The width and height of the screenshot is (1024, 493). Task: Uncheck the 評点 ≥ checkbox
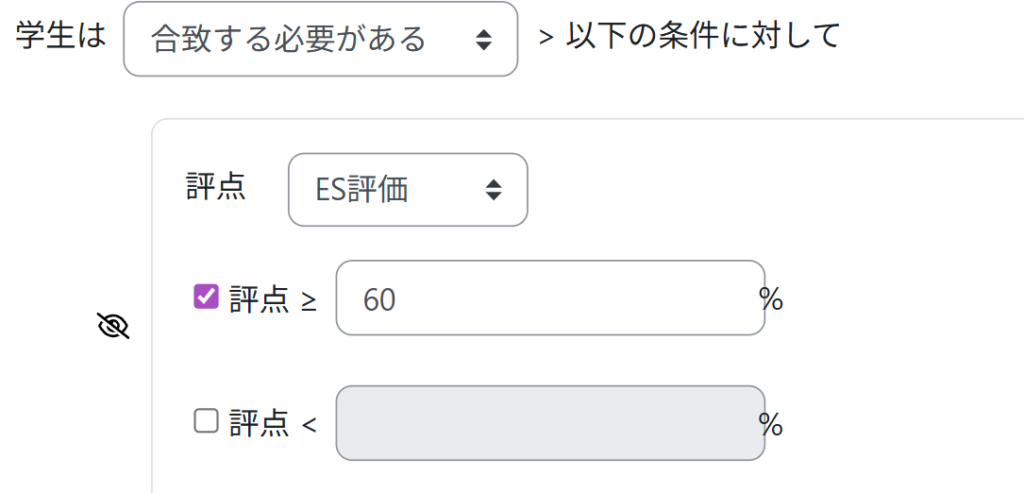coord(206,297)
